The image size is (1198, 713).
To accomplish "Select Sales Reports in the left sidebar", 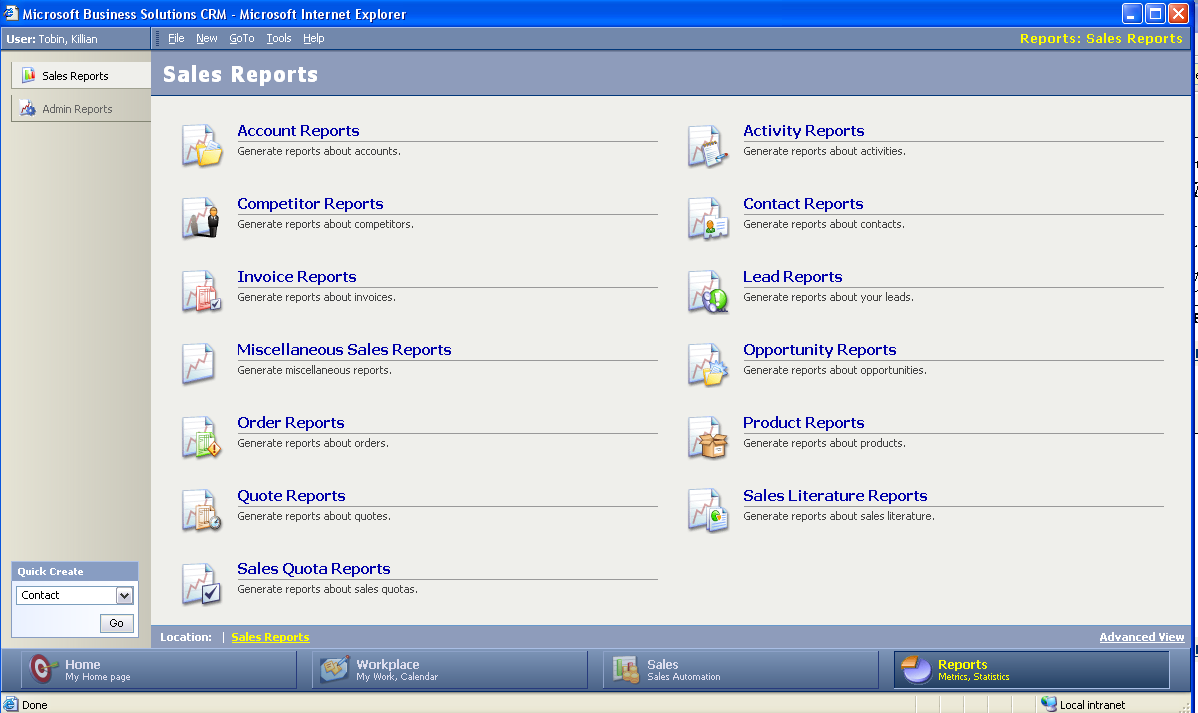I will click(81, 76).
